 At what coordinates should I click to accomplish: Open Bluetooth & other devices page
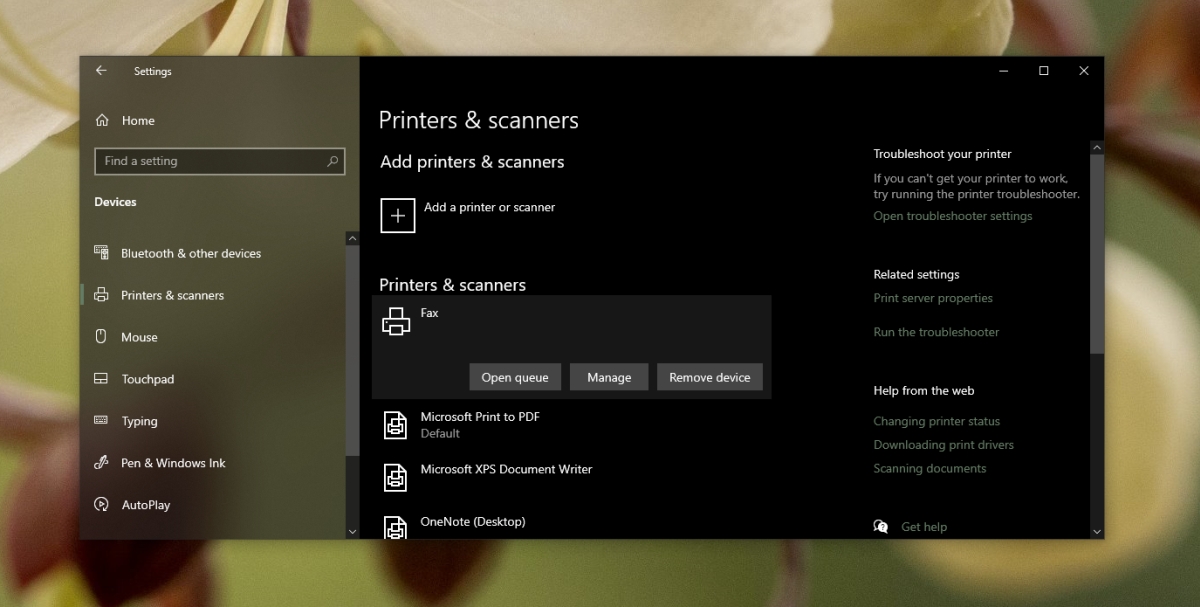pos(191,253)
